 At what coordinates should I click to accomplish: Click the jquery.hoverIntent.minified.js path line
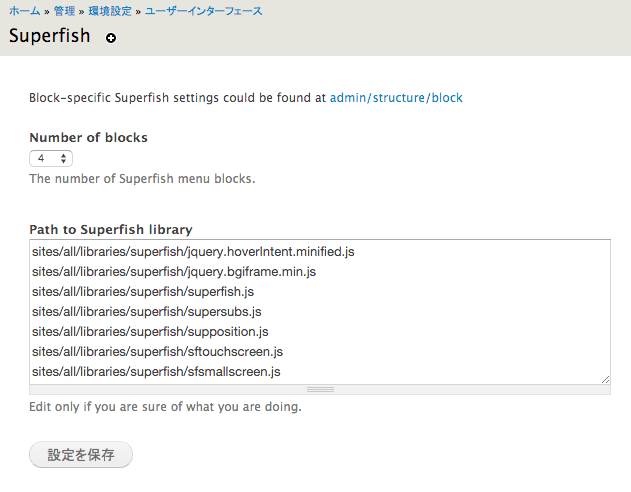click(193, 252)
